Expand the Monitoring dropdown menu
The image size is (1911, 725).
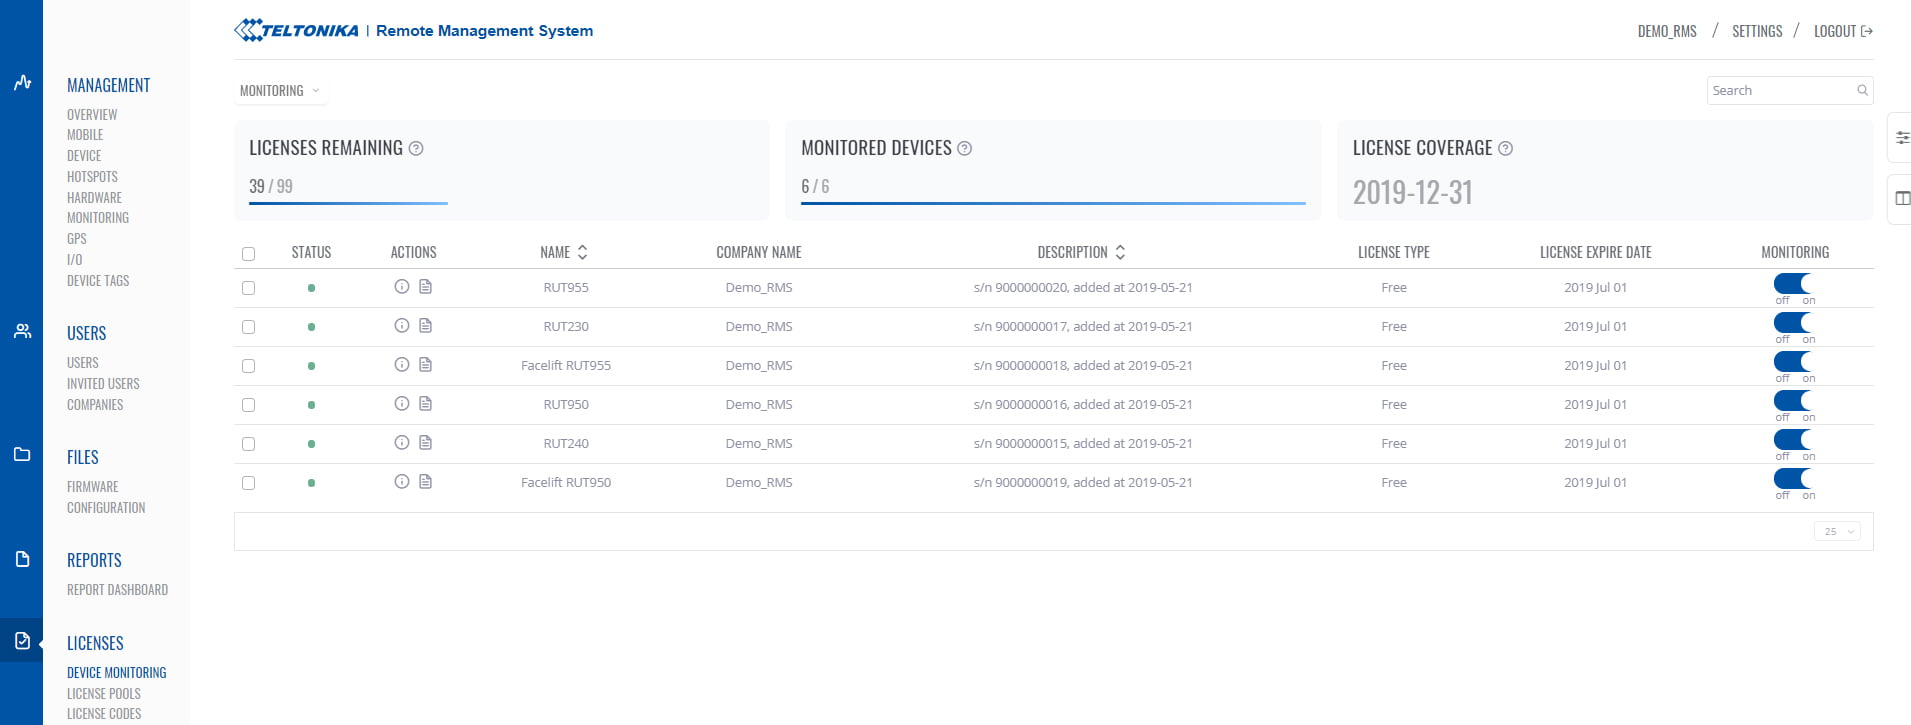[x=280, y=91]
